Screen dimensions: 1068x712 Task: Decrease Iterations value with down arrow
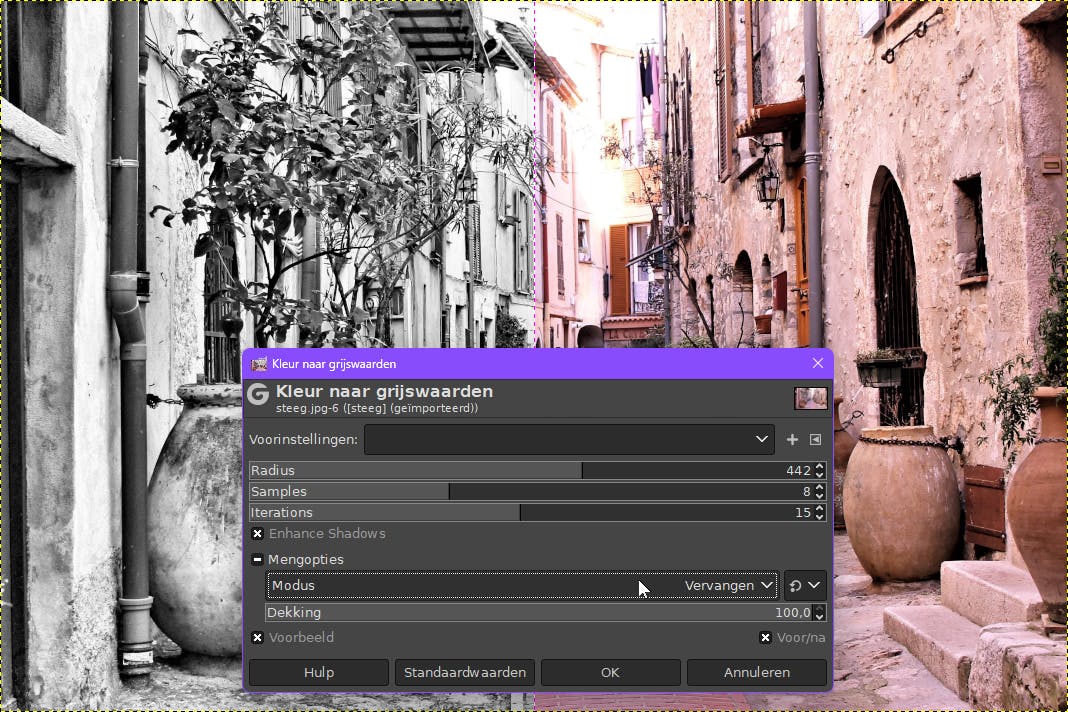tap(819, 517)
